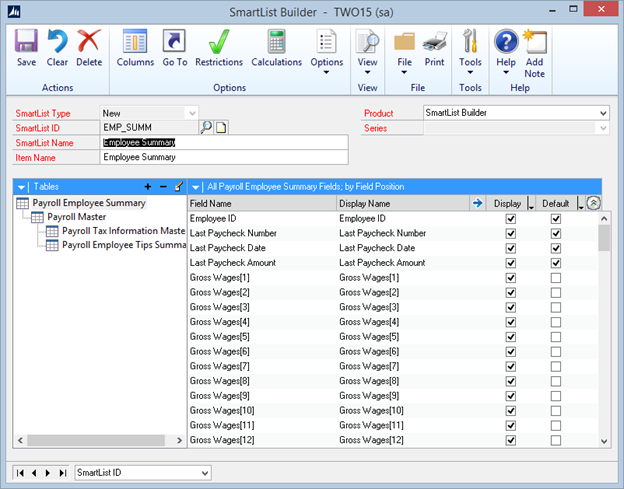This screenshot has width=624, height=489.
Task: Click the SmartList Name field
Action: (x=224, y=142)
